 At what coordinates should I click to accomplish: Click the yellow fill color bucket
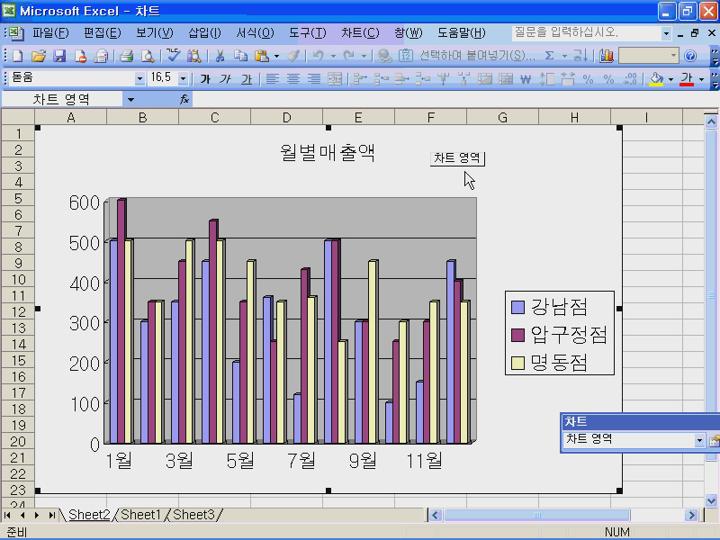(657, 79)
